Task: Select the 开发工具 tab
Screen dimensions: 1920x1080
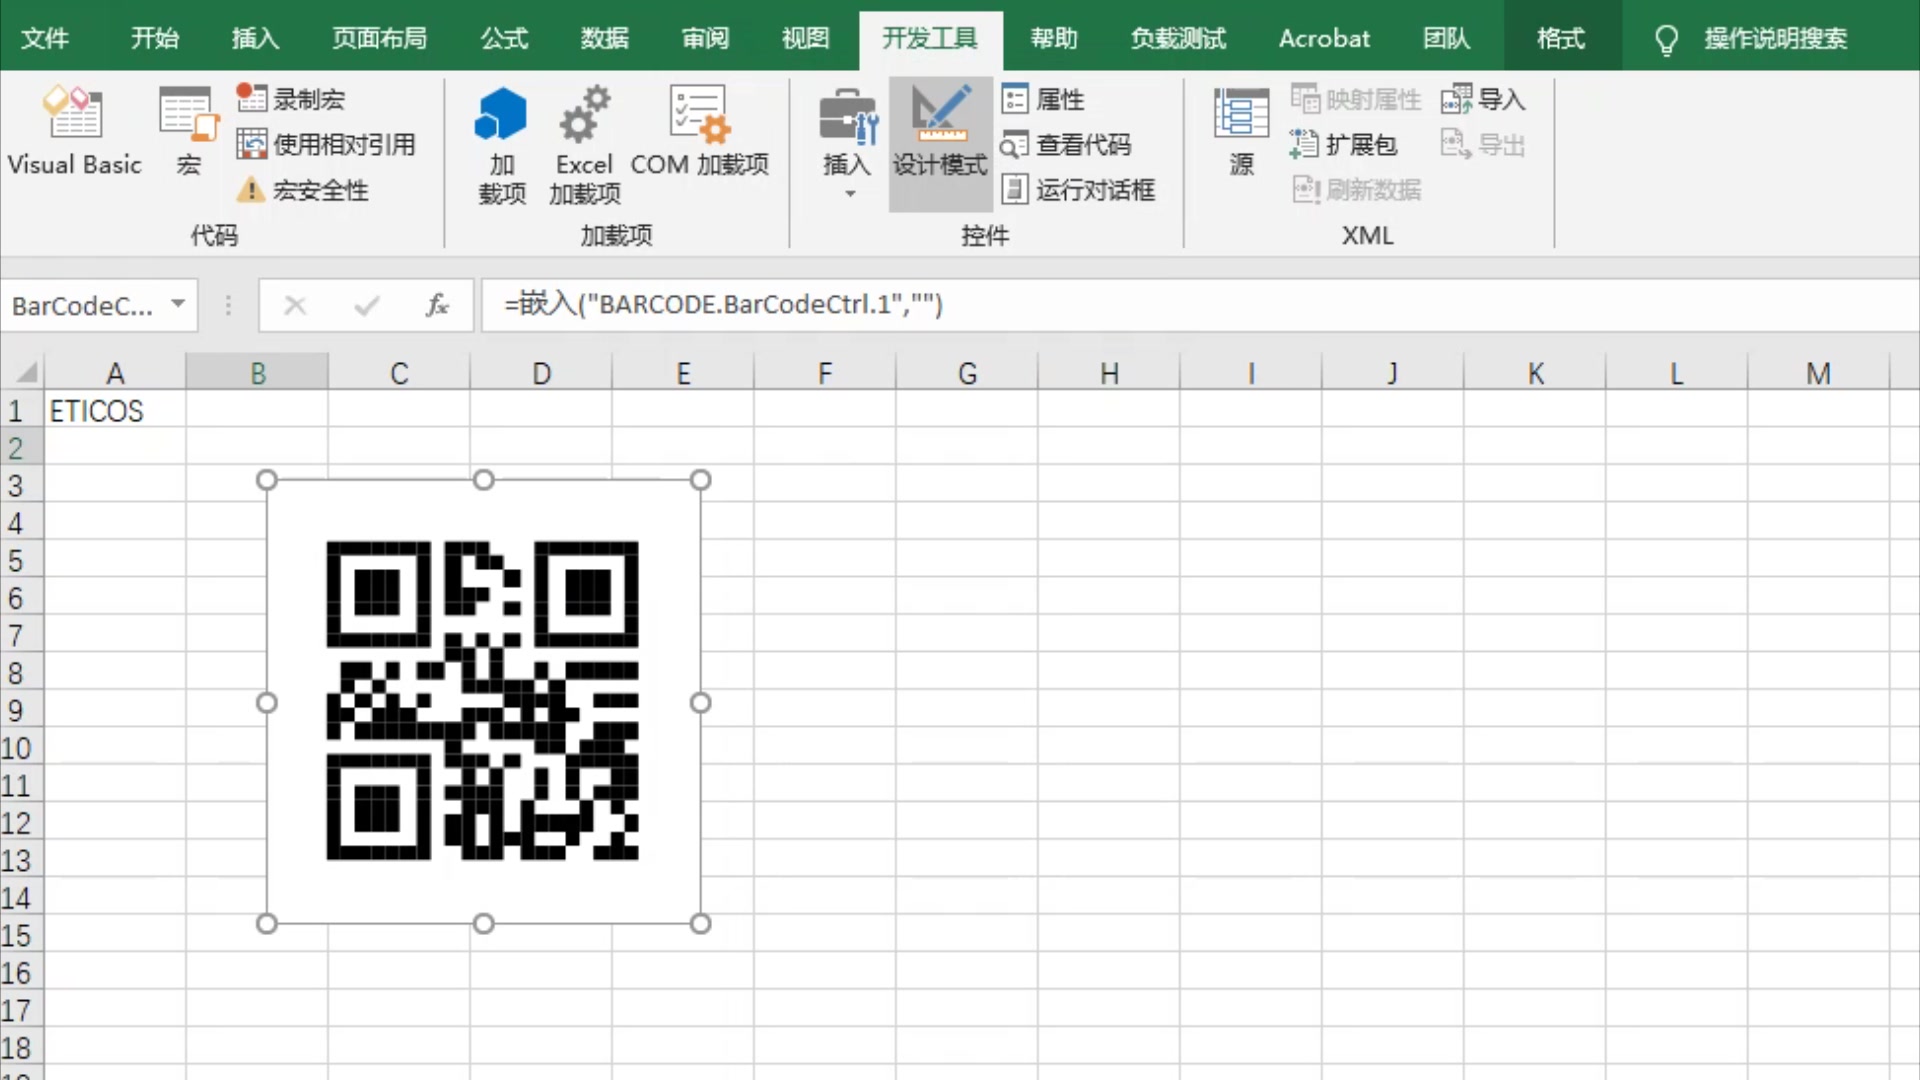Action: click(x=930, y=38)
